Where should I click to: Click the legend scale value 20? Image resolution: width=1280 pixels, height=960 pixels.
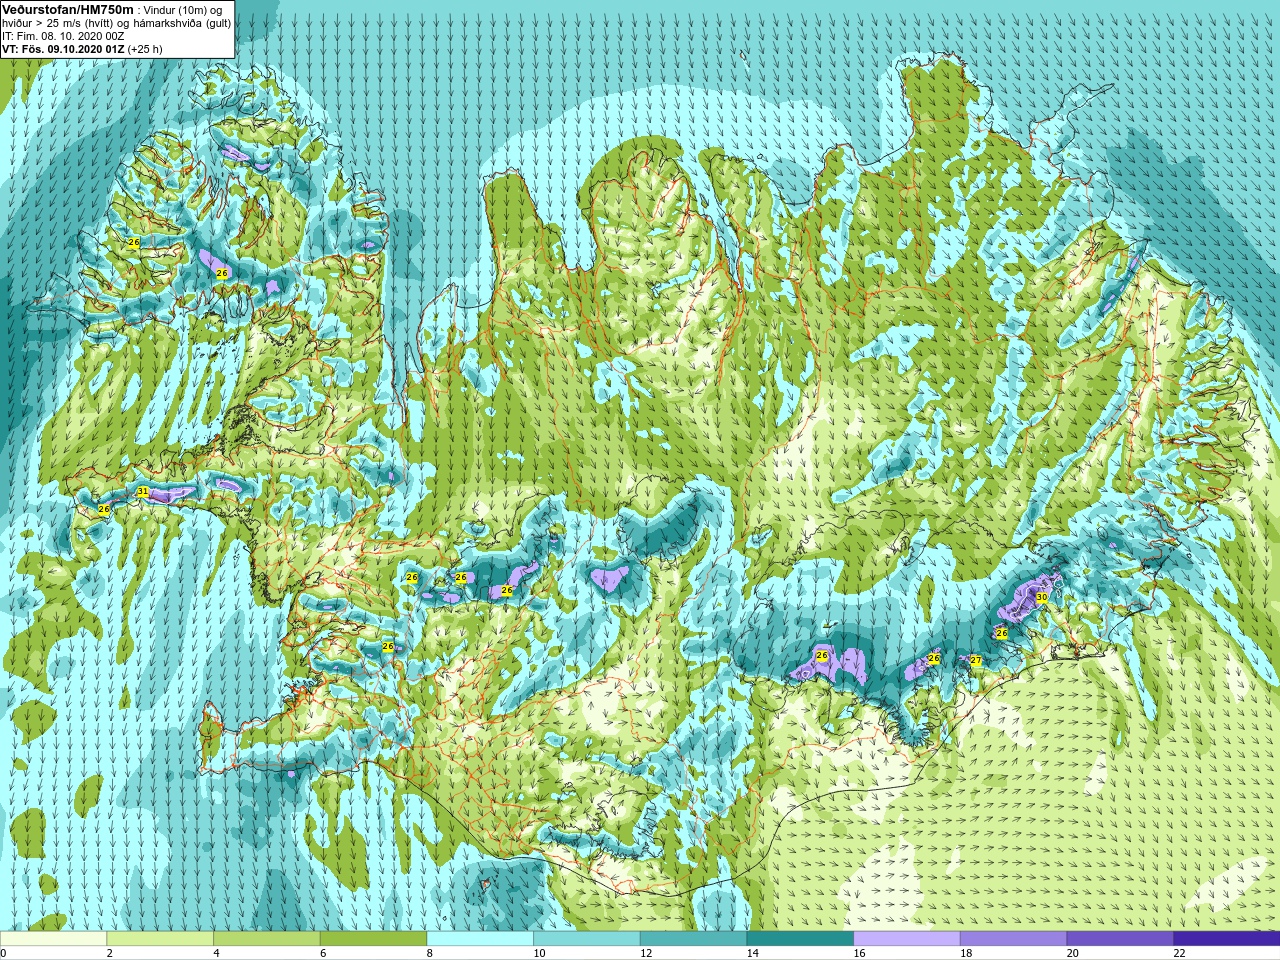coord(1073,953)
